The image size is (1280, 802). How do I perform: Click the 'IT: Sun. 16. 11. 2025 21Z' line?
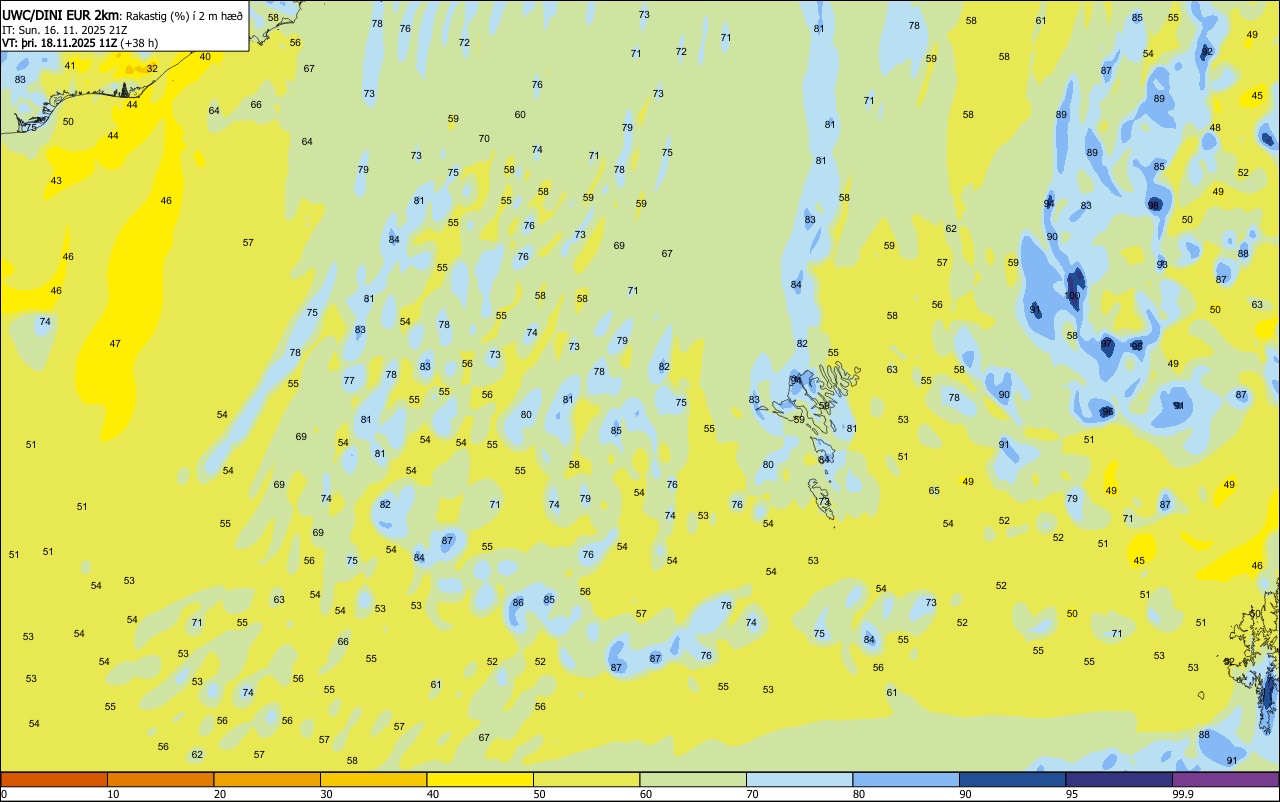(x=64, y=30)
